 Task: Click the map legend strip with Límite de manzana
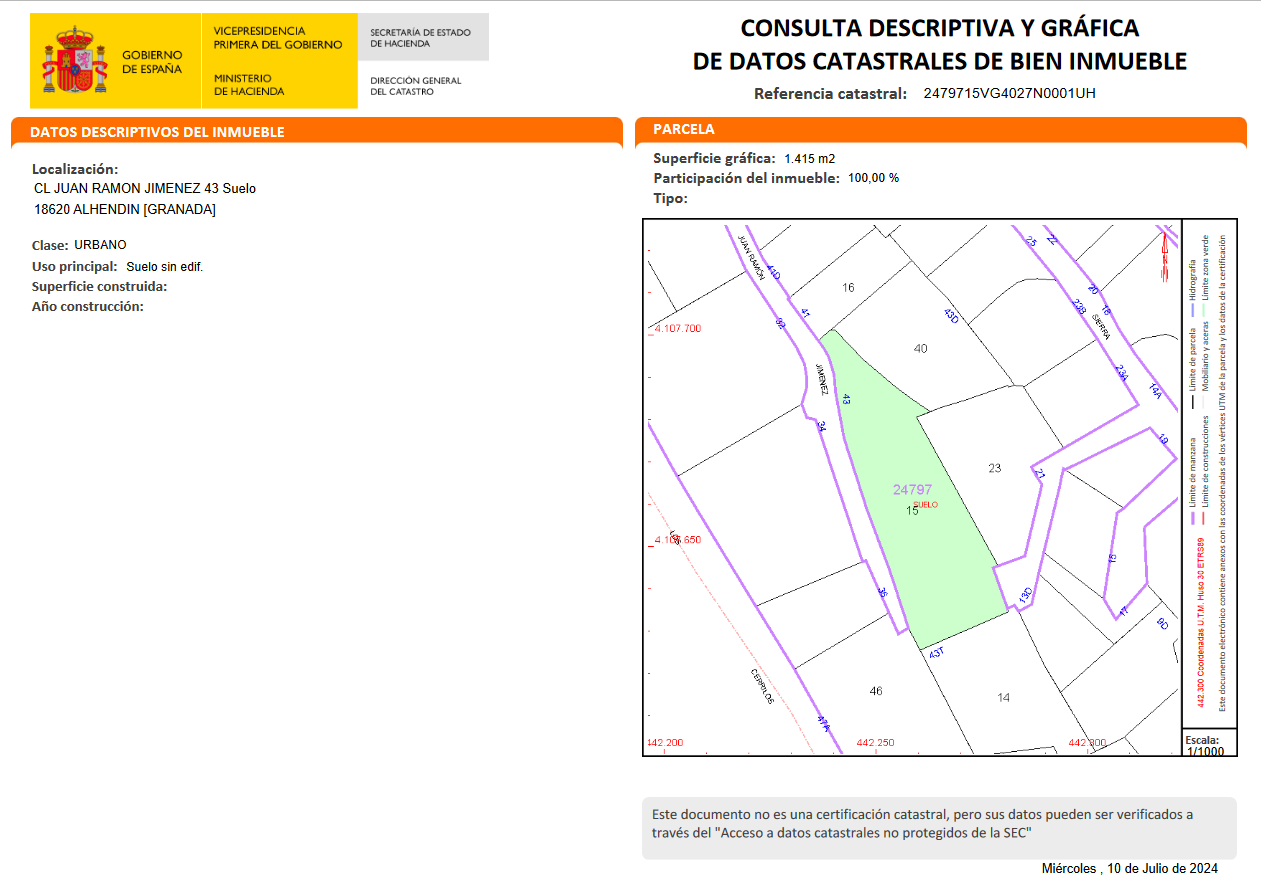pyautogui.click(x=1209, y=472)
